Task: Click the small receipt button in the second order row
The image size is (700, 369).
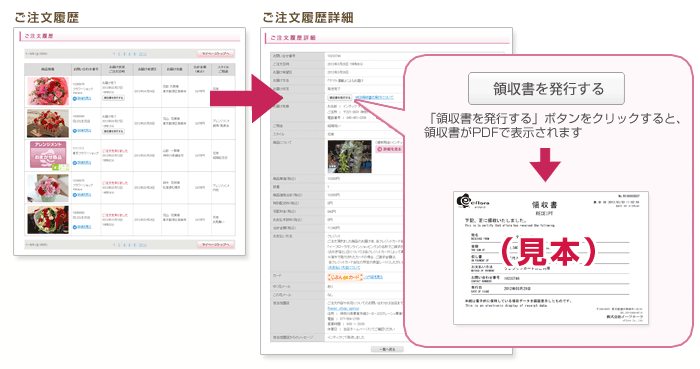Action: coord(113,131)
